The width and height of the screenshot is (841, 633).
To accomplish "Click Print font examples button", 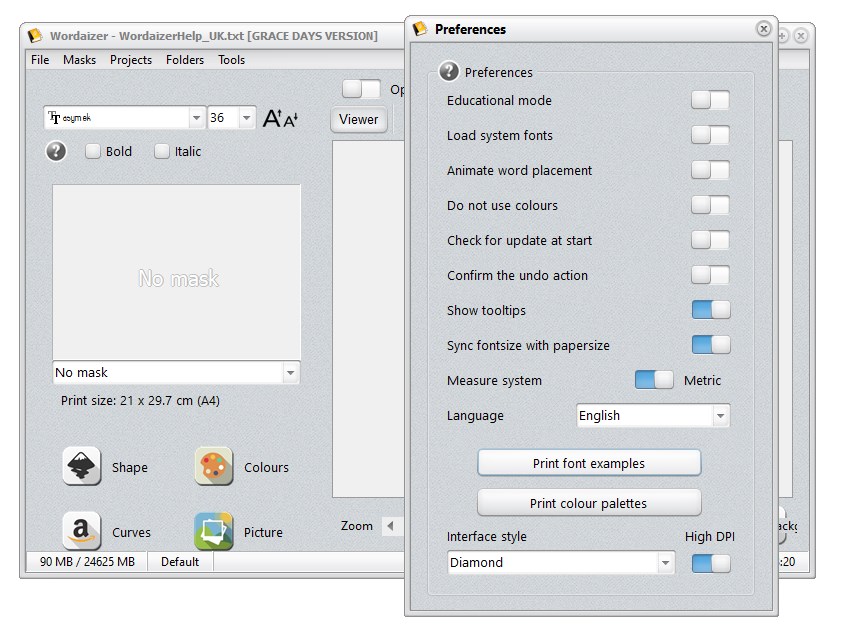I will pyautogui.click(x=589, y=463).
